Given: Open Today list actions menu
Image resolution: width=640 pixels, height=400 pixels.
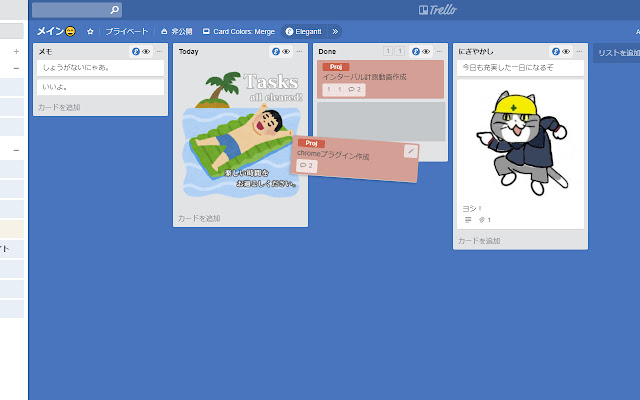Looking at the screenshot, I should point(299,51).
